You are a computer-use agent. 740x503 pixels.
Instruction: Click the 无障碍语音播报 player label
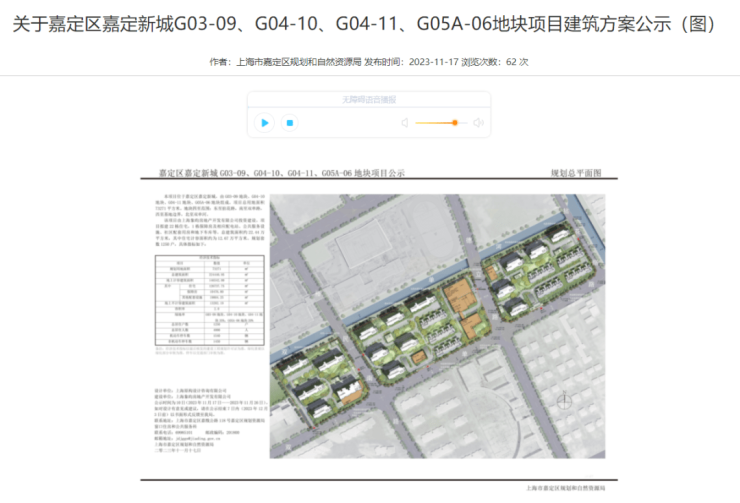click(x=369, y=99)
